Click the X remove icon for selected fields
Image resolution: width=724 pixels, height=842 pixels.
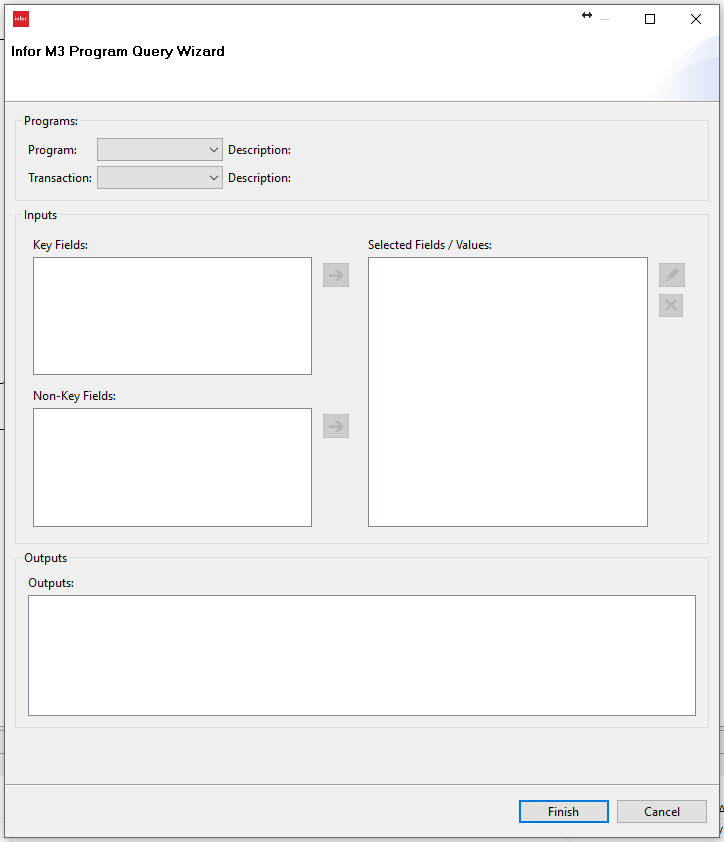(671, 306)
